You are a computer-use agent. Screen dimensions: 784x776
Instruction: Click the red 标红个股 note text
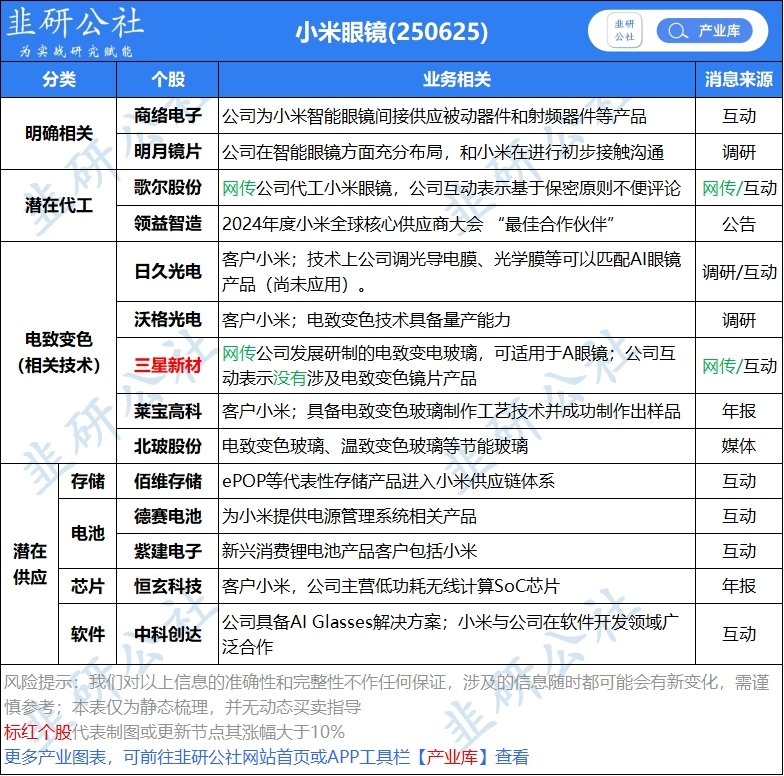point(38,732)
